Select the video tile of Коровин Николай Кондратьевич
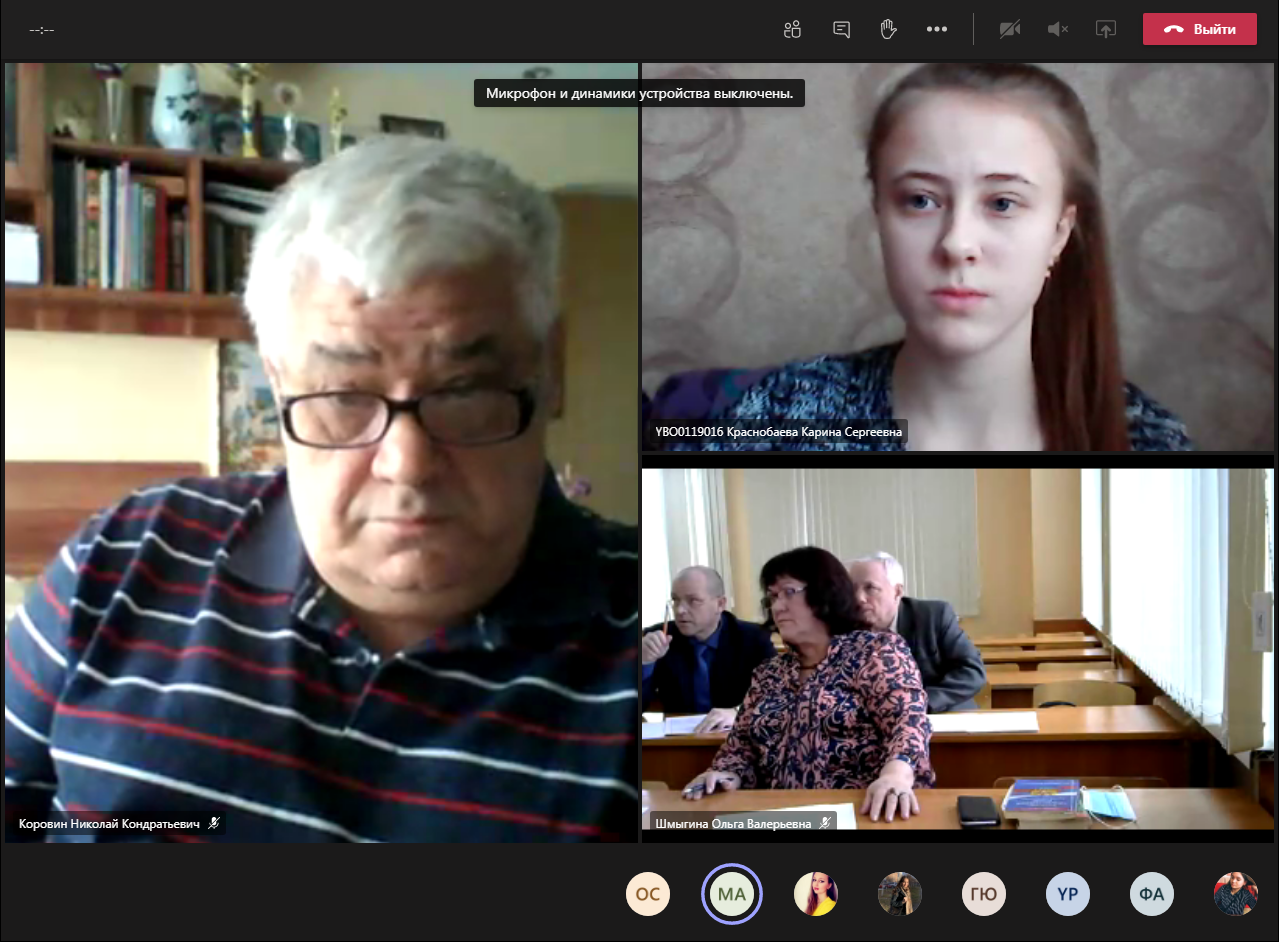 [321, 453]
